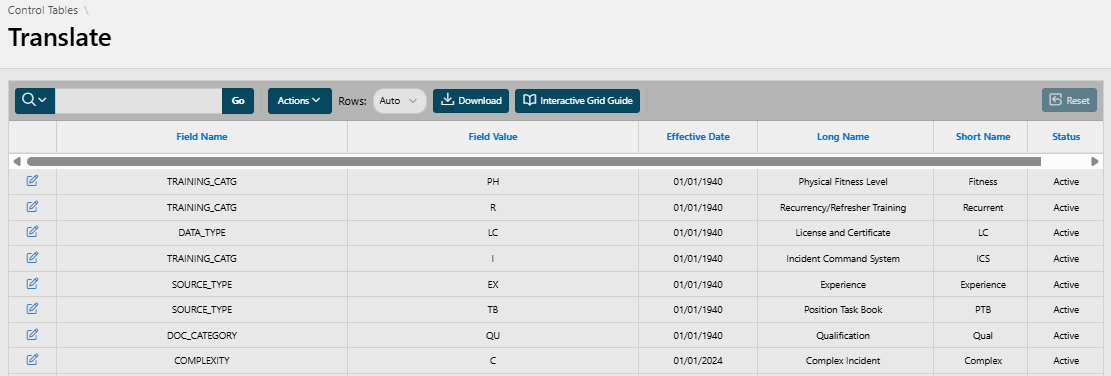1111x376 pixels.
Task: Focus the grid search text field
Action: click(139, 101)
